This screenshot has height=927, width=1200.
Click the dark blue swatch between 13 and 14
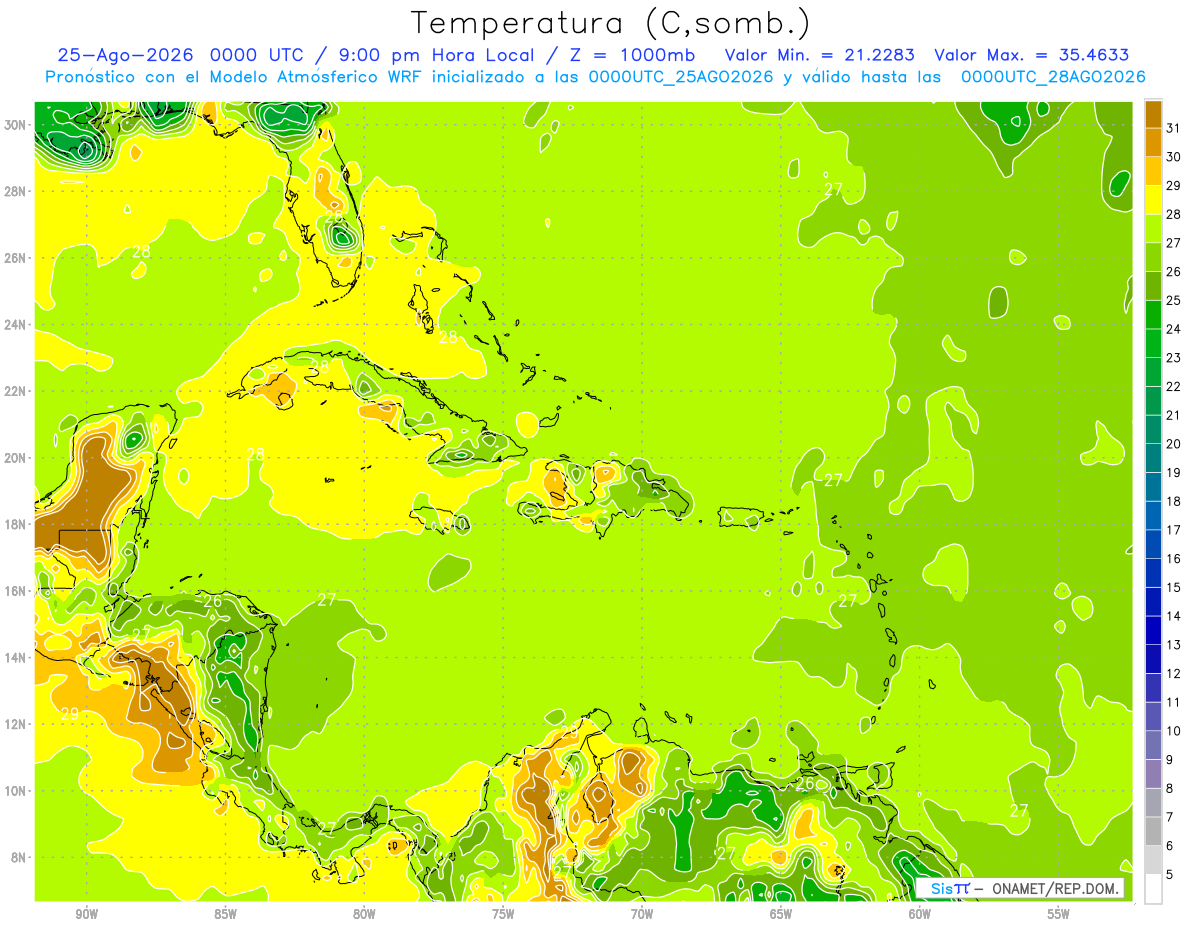click(1153, 630)
